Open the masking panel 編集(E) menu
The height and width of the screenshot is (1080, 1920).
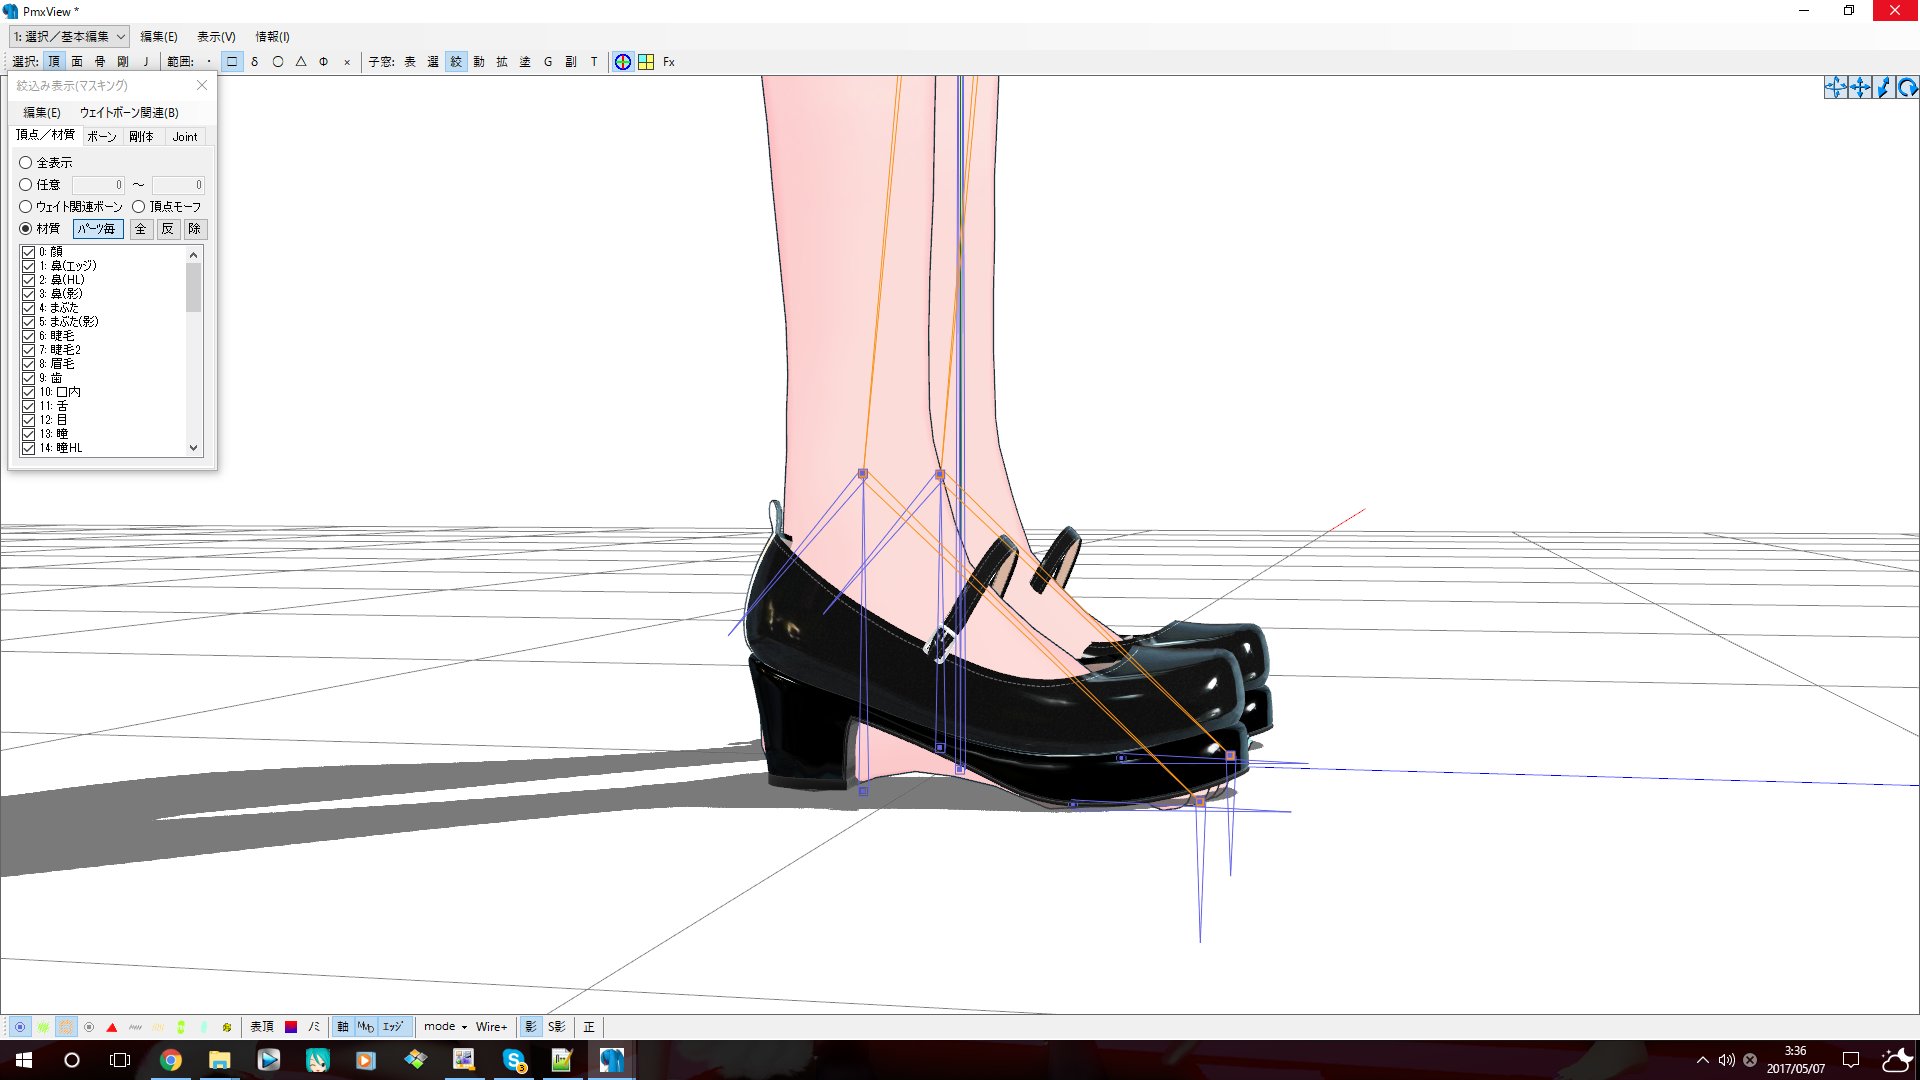(x=42, y=113)
